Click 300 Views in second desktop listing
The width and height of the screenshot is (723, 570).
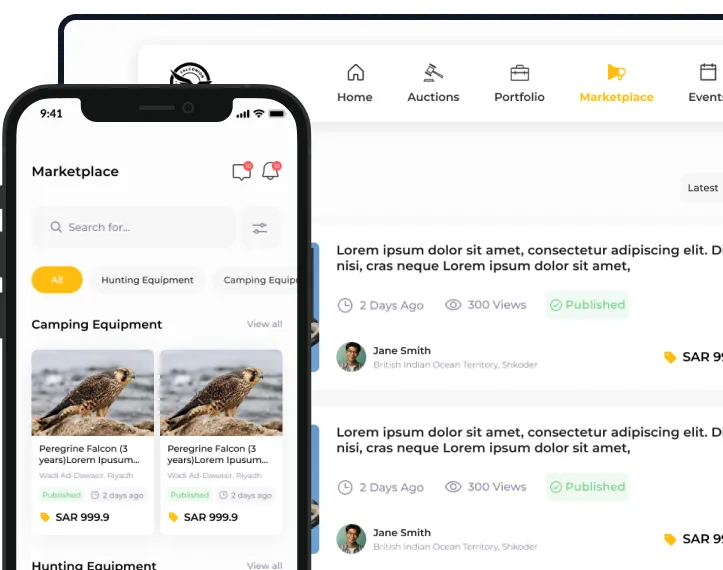click(x=497, y=487)
